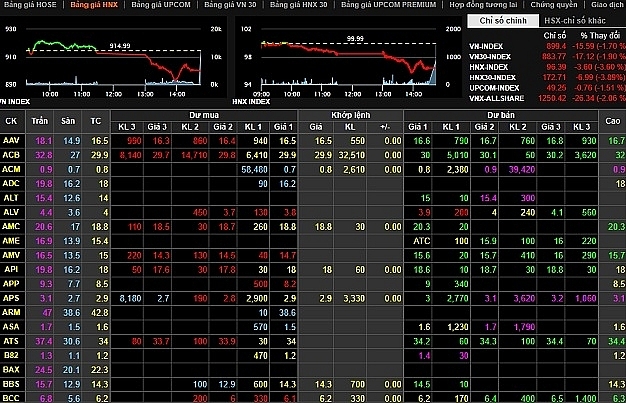
Task: Select the BCC stock ticker
Action: pyautogui.click(x=11, y=398)
